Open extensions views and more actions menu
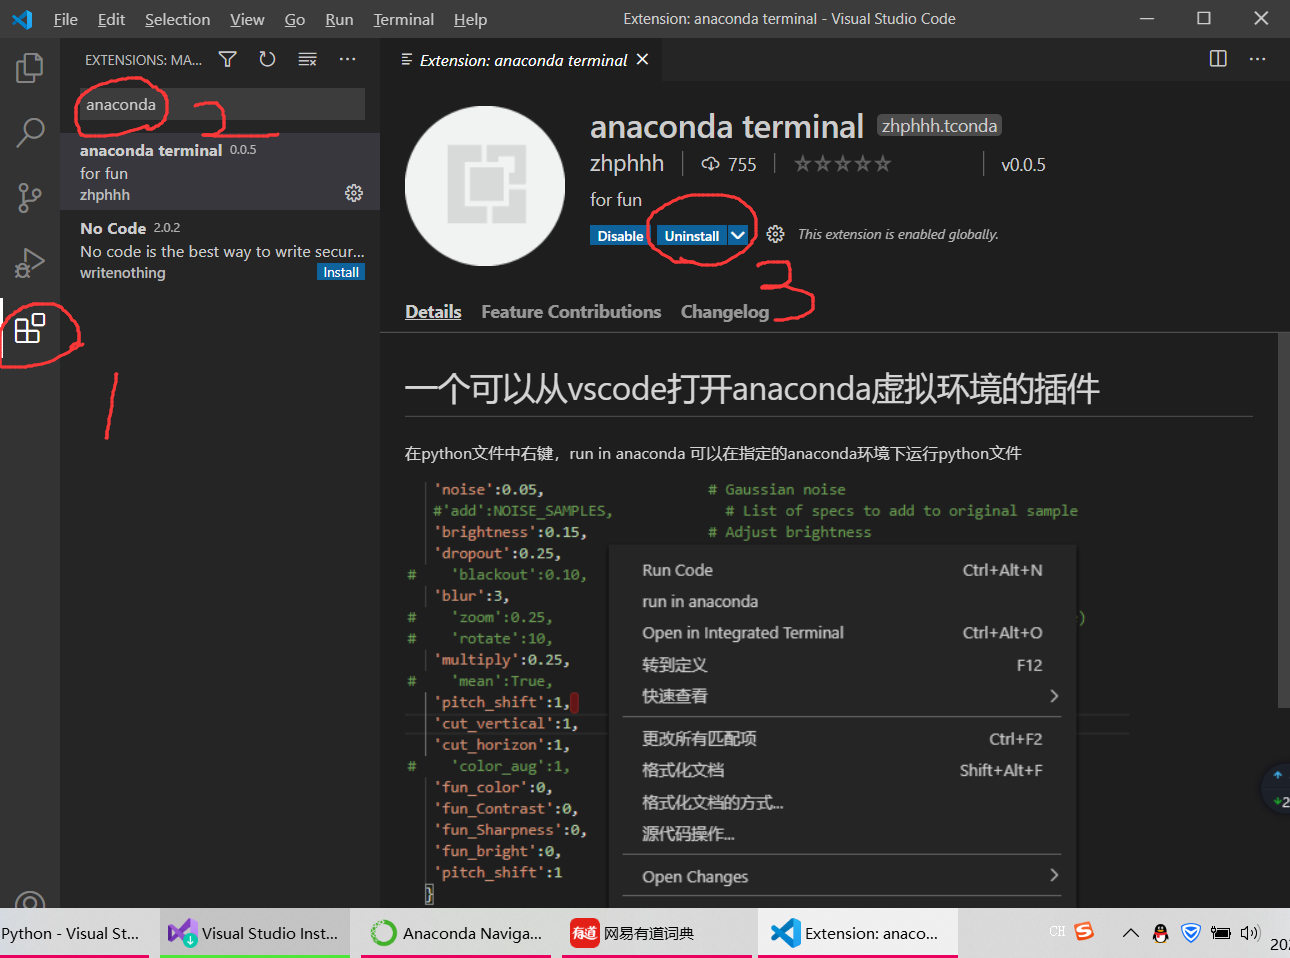The height and width of the screenshot is (958, 1290). pyautogui.click(x=347, y=60)
